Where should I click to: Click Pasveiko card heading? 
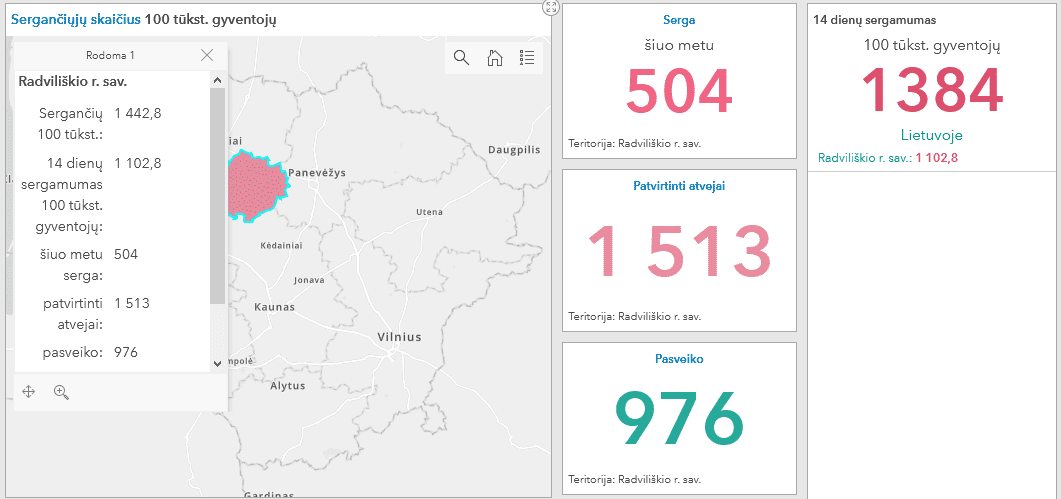point(679,360)
